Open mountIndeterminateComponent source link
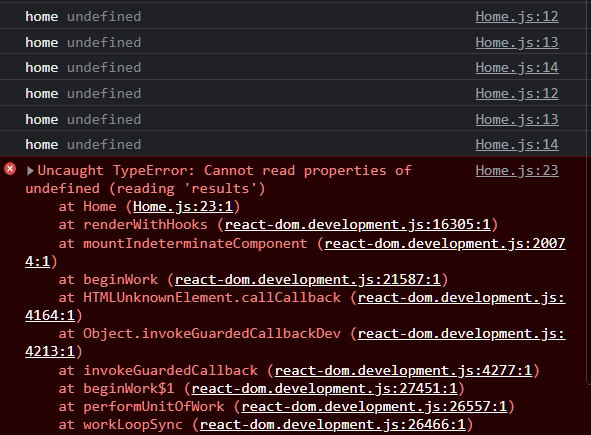The width and height of the screenshot is (591, 435). [x=445, y=243]
